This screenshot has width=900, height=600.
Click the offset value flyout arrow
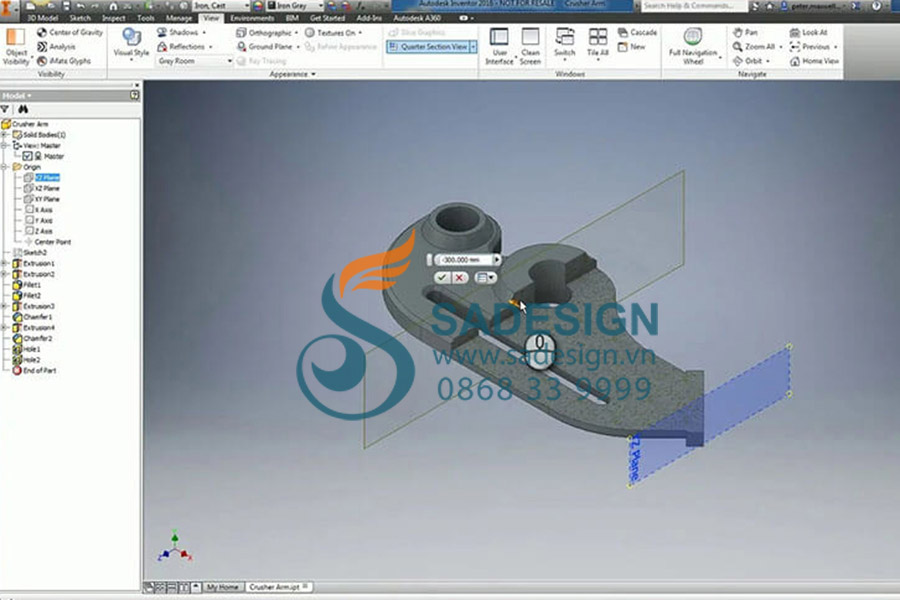point(497,260)
